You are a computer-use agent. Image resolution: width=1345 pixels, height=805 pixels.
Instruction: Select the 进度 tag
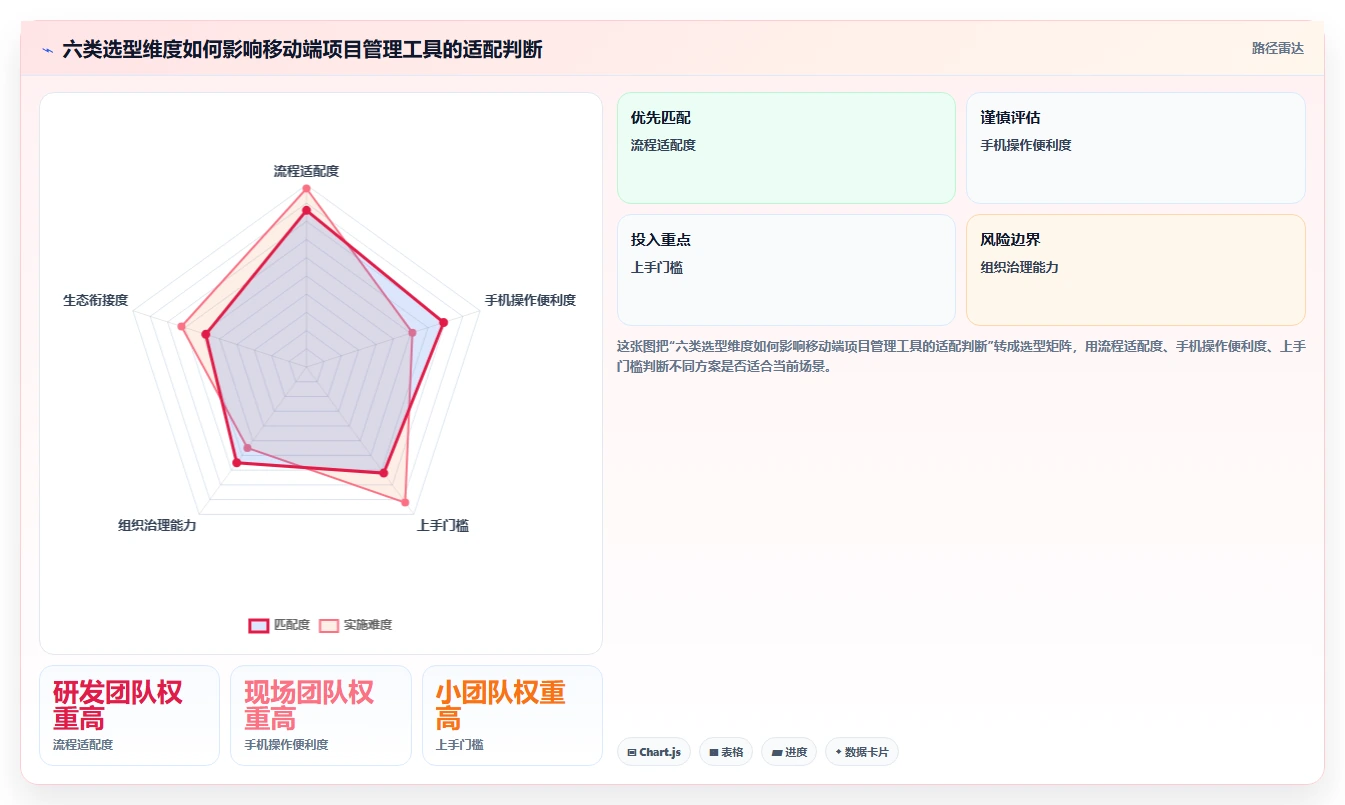pos(789,752)
